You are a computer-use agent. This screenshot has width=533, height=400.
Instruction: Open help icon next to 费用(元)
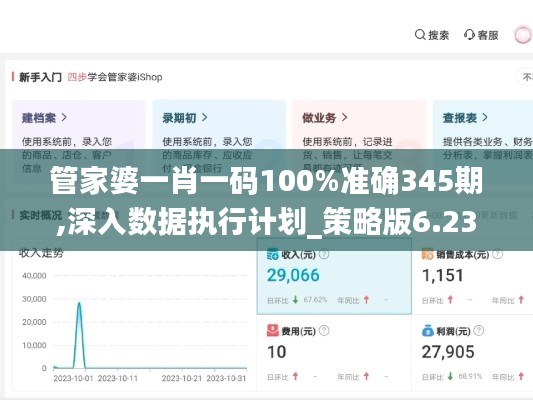click(324, 331)
